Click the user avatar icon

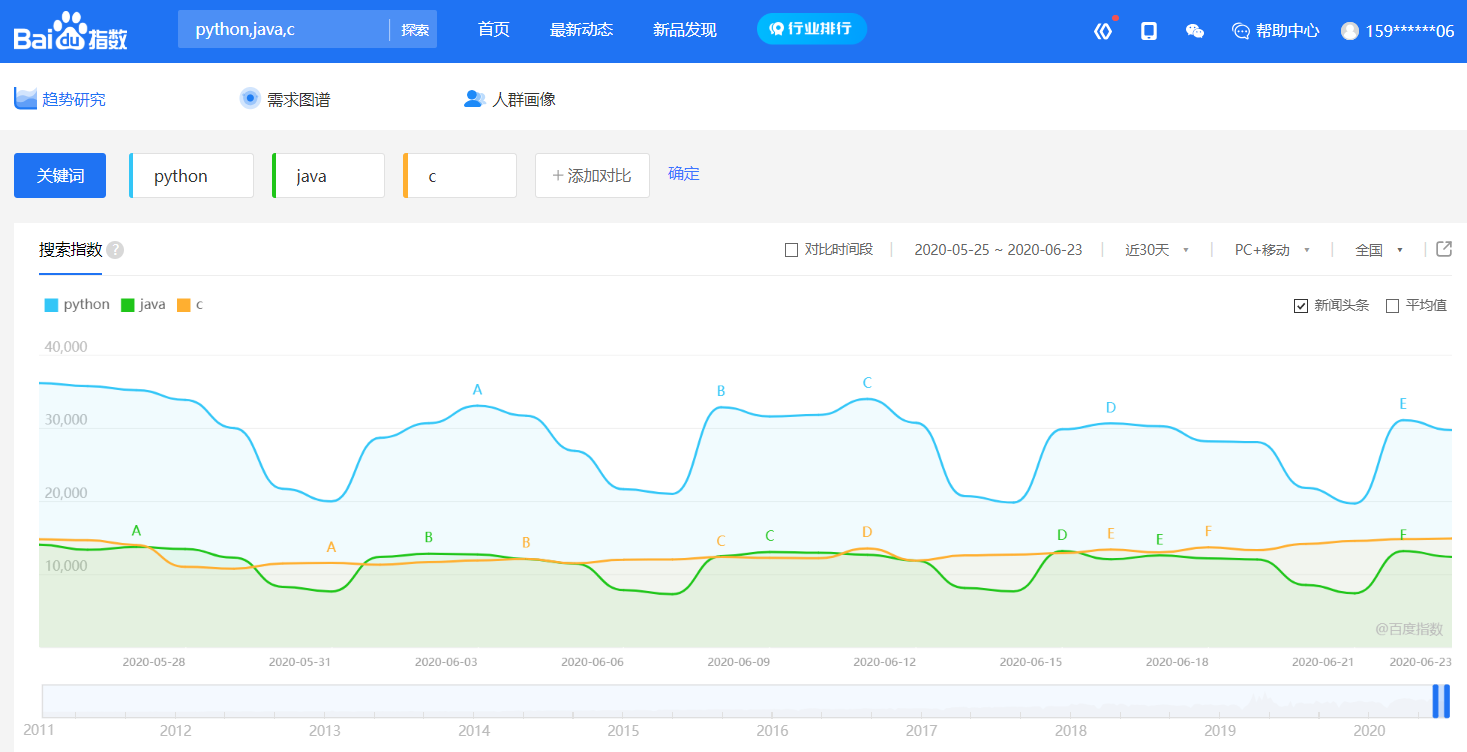point(1350,31)
